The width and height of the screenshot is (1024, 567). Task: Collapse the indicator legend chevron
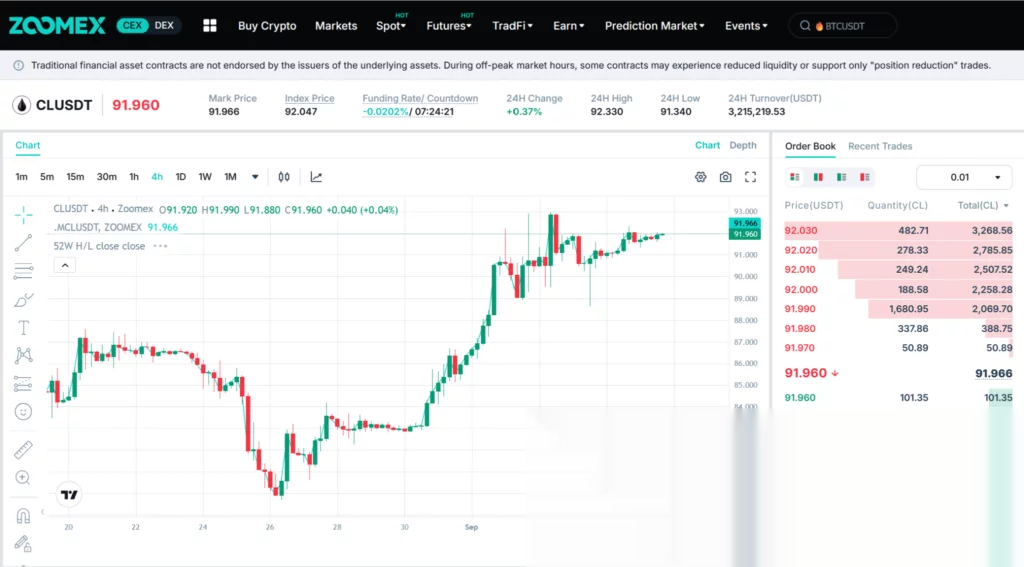click(65, 265)
